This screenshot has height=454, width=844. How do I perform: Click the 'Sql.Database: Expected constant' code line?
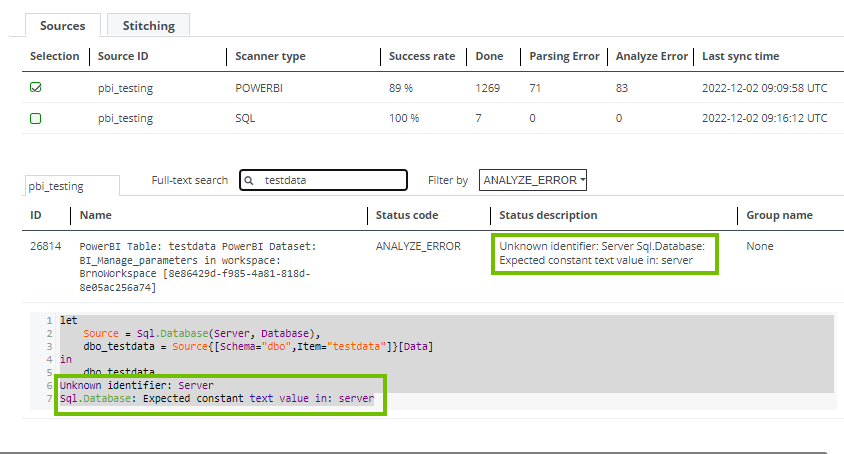(217, 399)
